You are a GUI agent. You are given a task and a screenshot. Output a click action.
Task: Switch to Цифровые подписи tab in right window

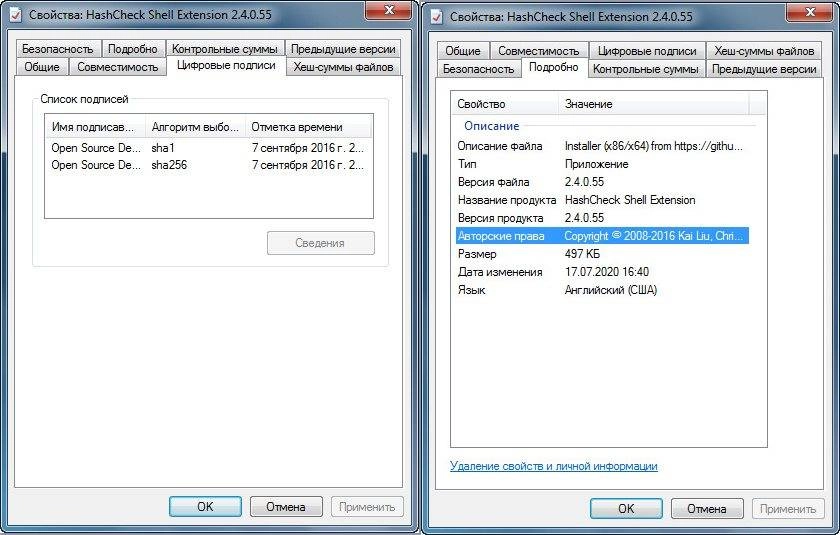647,51
